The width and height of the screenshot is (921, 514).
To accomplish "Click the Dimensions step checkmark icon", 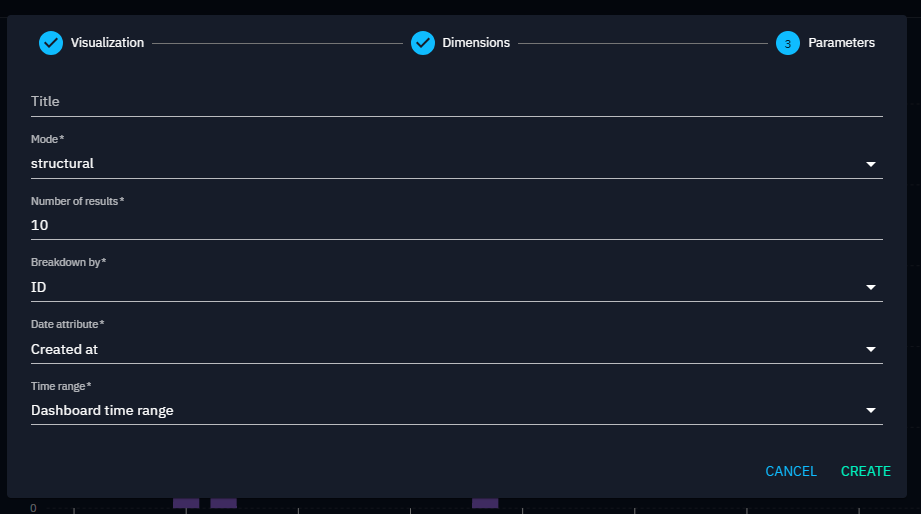I will coord(423,43).
